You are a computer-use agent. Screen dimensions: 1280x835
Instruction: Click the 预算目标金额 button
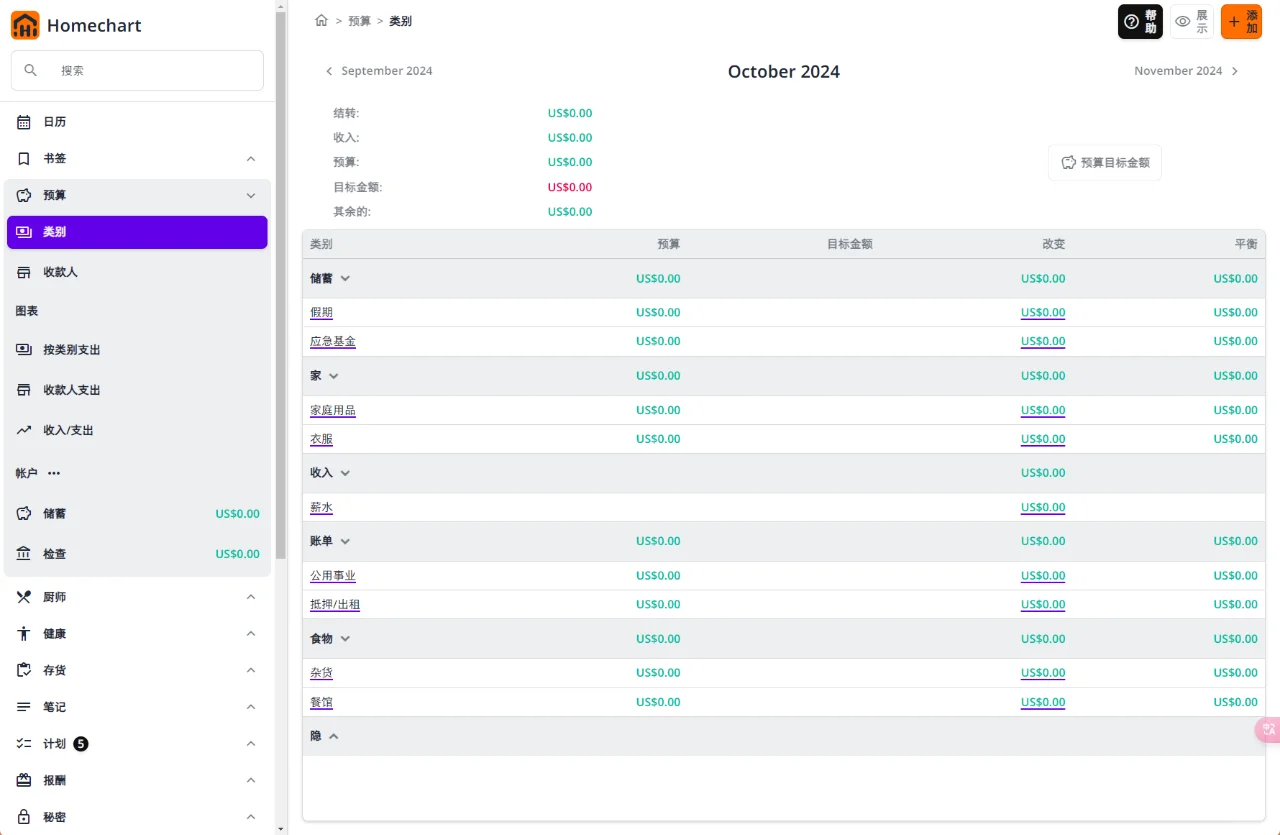point(1104,162)
